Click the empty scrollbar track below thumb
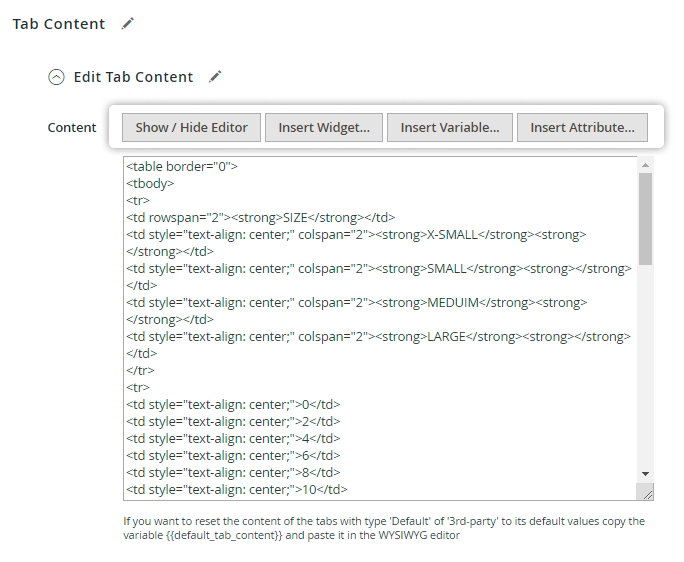This screenshot has height=562, width=684. click(646, 370)
